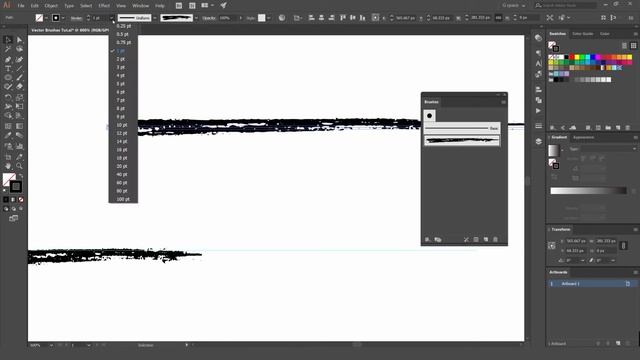Select the Selection tool
This screenshot has height=360, width=640.
point(8,40)
